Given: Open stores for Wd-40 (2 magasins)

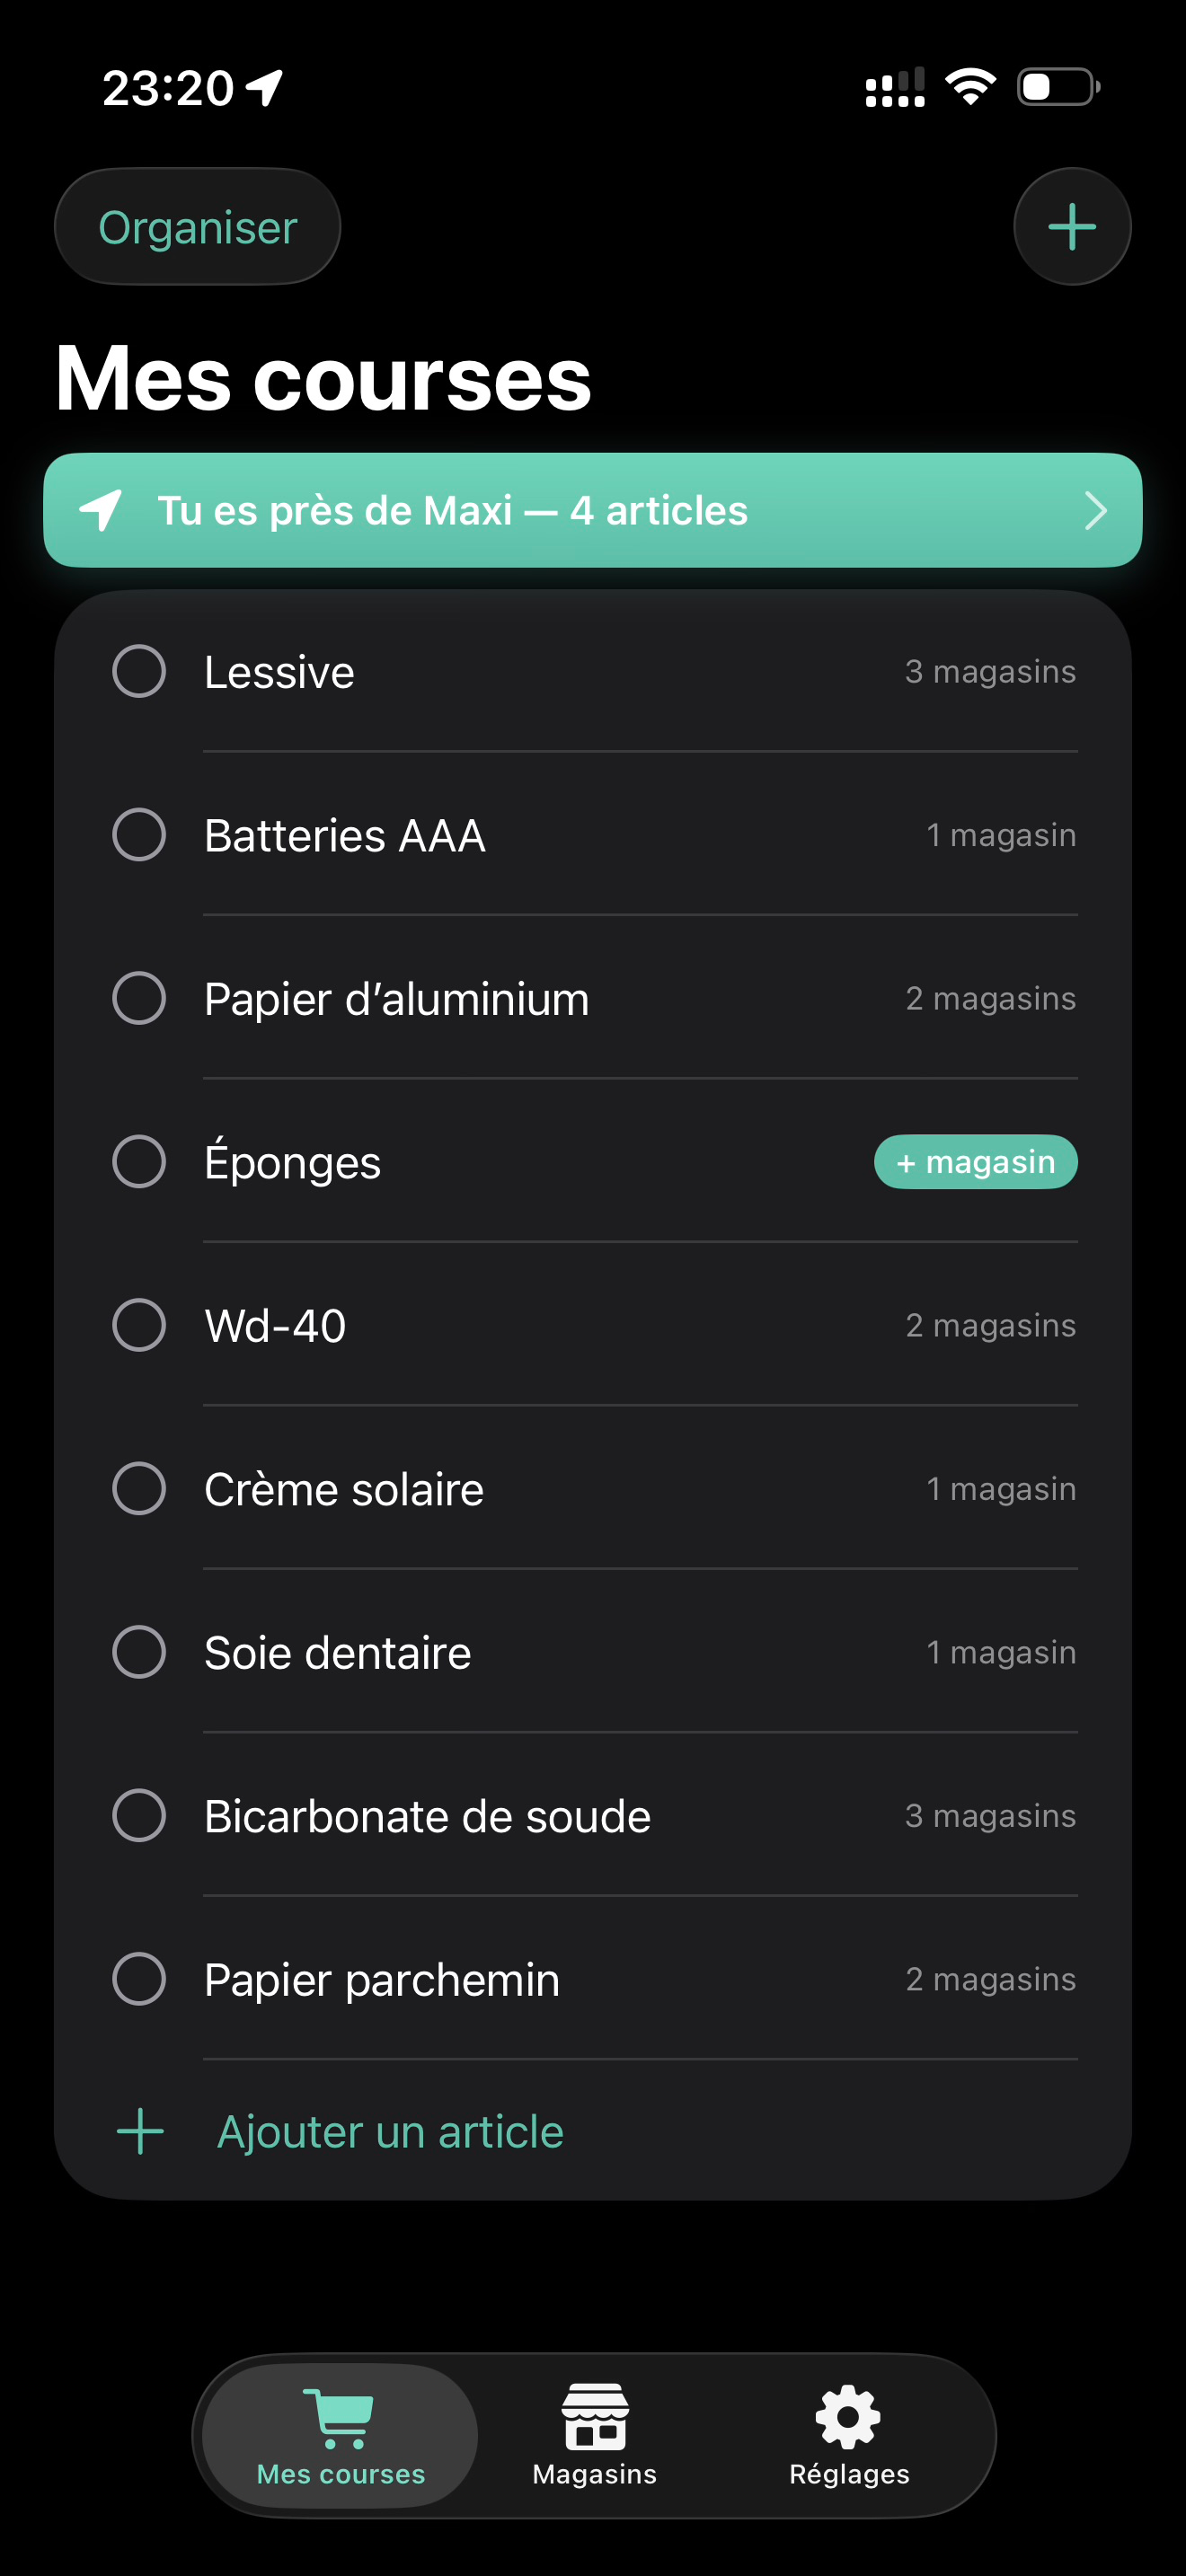Looking at the screenshot, I should [x=990, y=1325].
